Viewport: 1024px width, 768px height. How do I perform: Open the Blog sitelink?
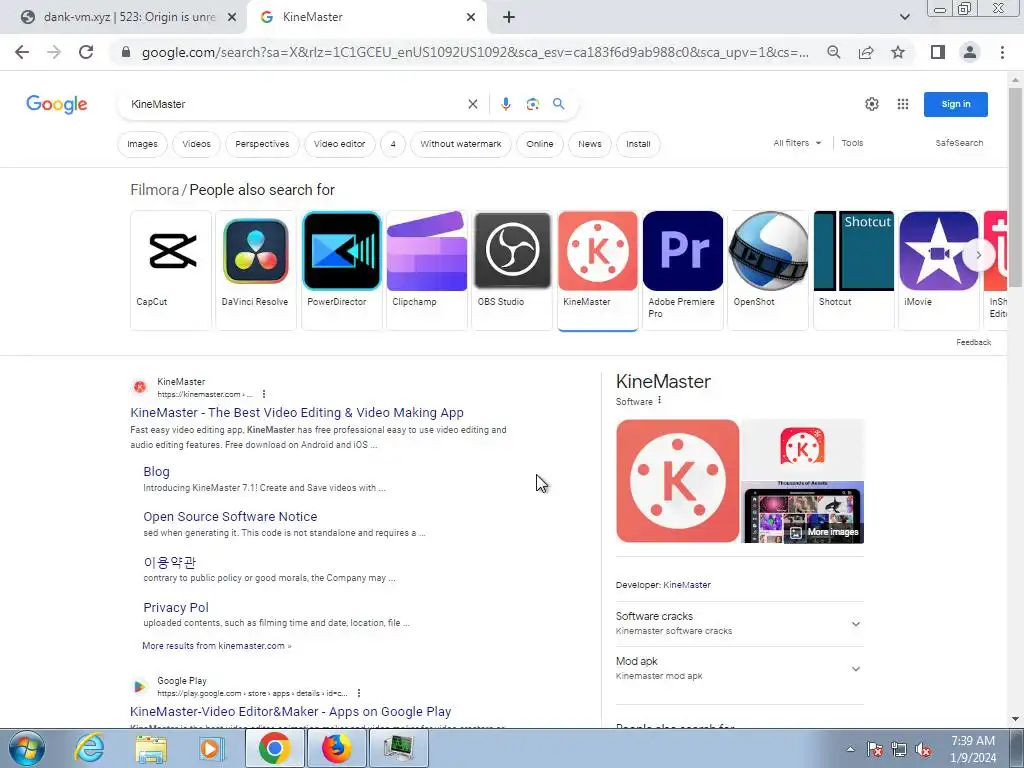(156, 472)
